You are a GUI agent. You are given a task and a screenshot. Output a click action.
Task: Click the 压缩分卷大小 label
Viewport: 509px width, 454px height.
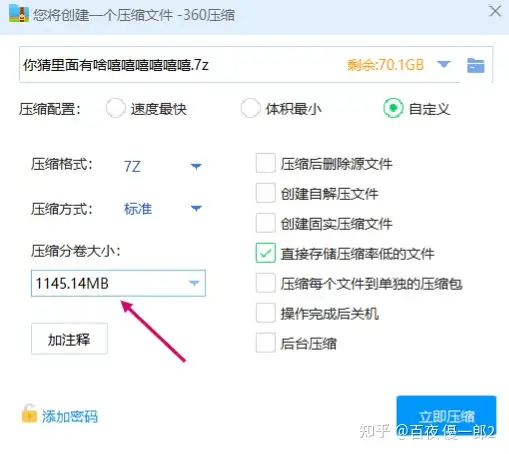tap(76, 251)
